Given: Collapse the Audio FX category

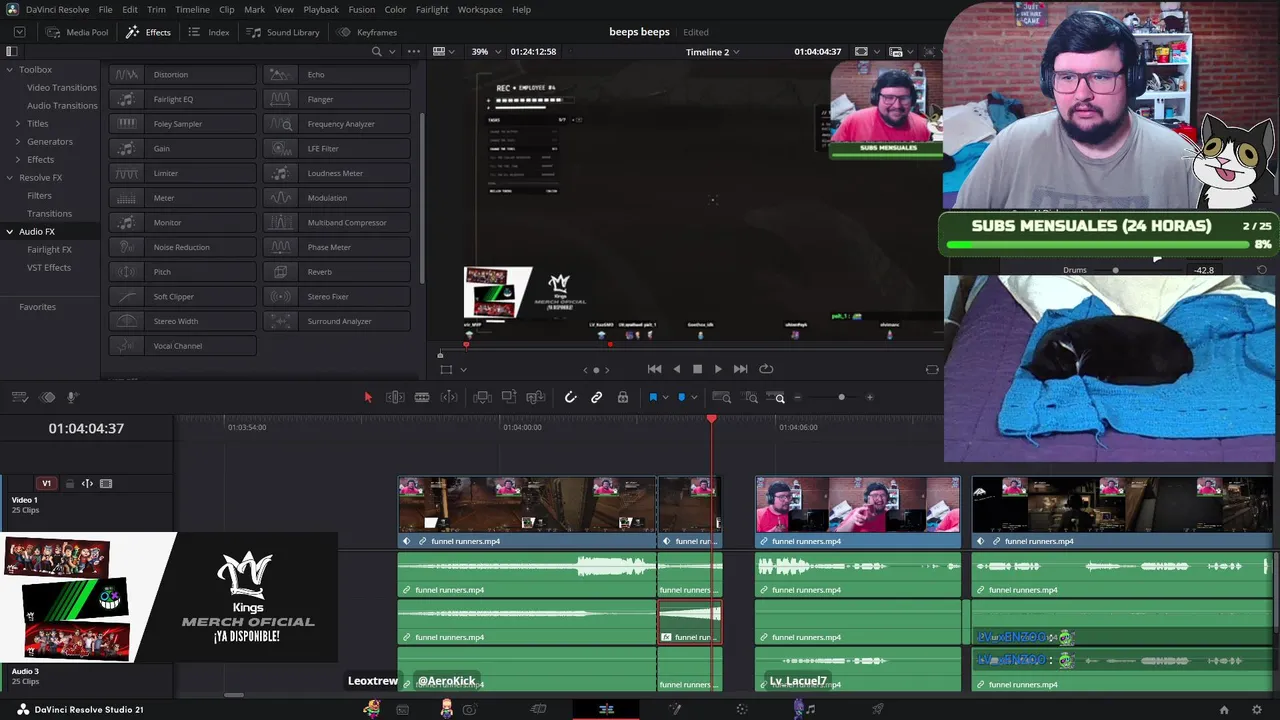Looking at the screenshot, I should tap(9, 231).
